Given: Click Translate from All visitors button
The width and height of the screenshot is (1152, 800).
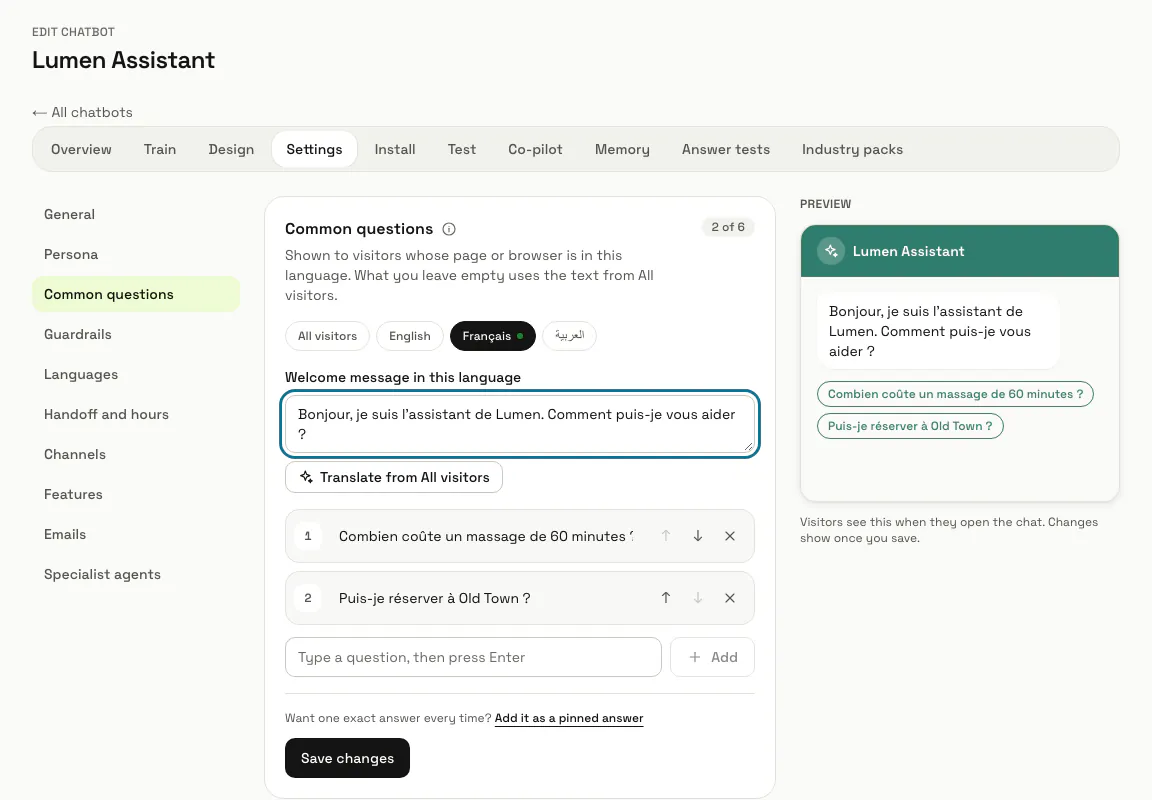Looking at the screenshot, I should 394,478.
